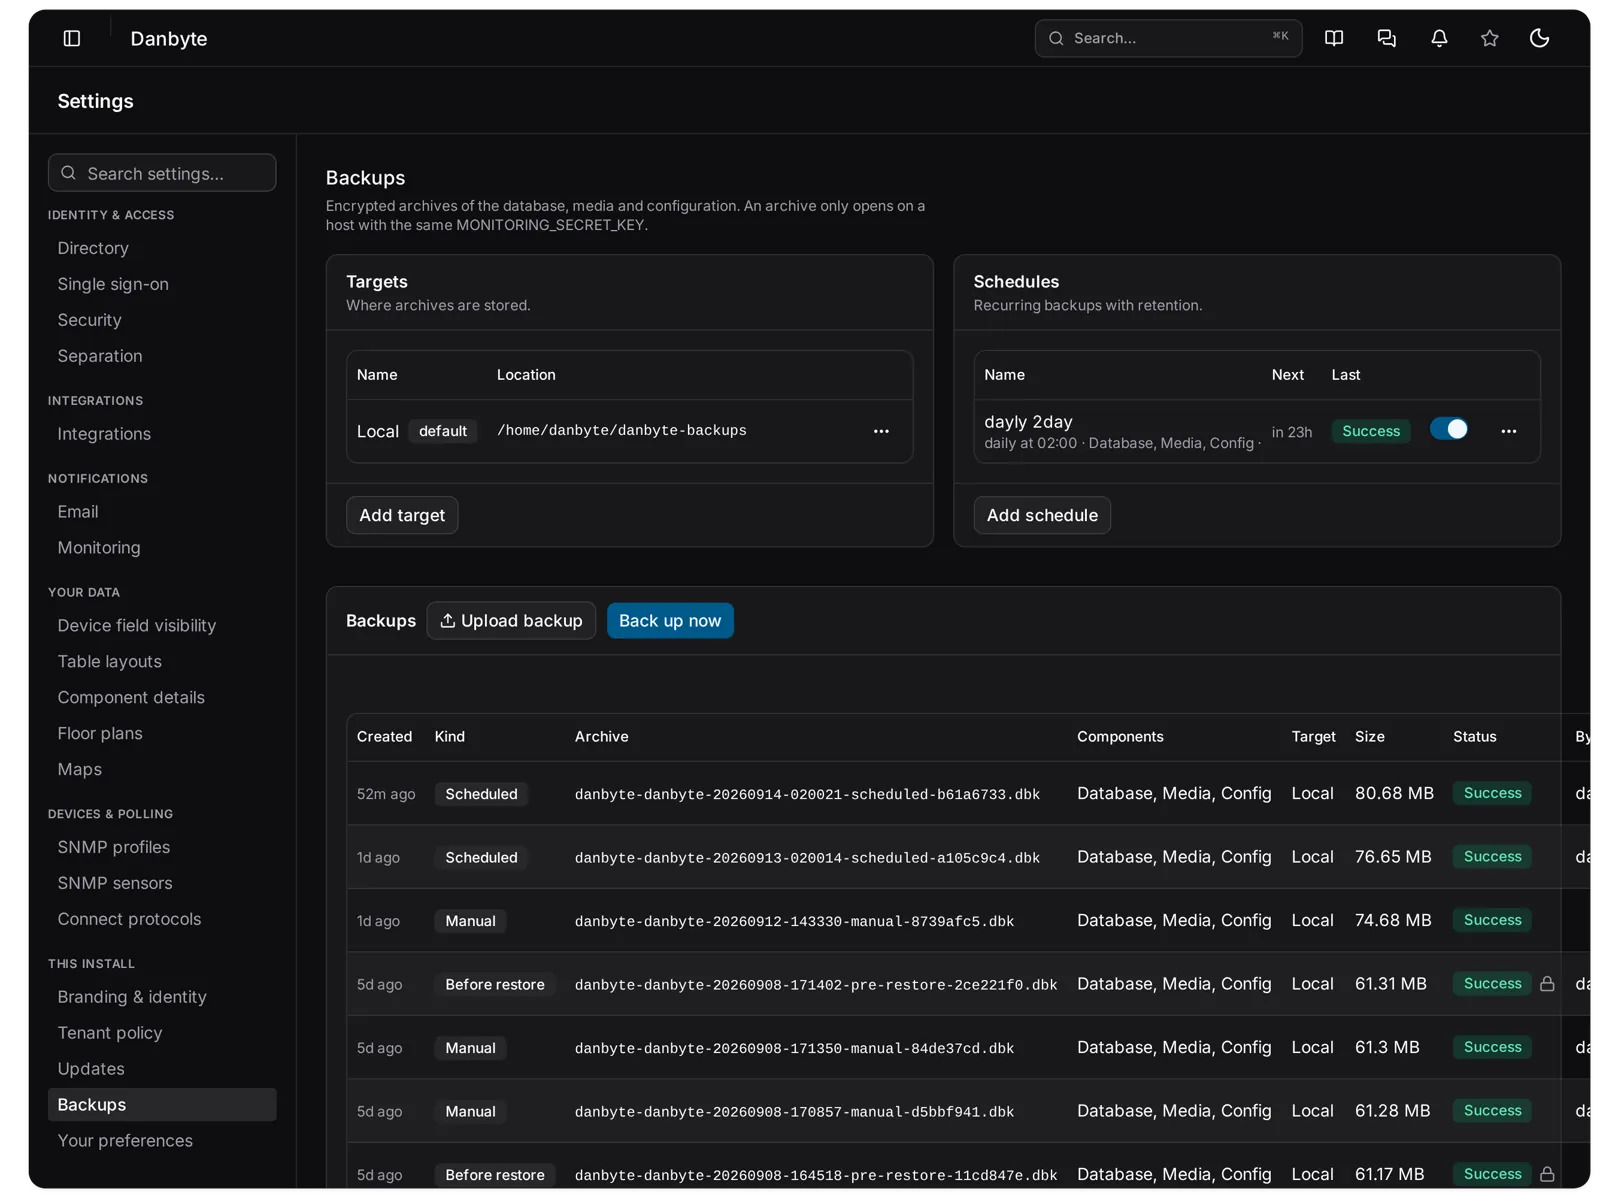Select Backups in the sidebar
Screen dimensions: 1600x1198
[x=162, y=1105]
